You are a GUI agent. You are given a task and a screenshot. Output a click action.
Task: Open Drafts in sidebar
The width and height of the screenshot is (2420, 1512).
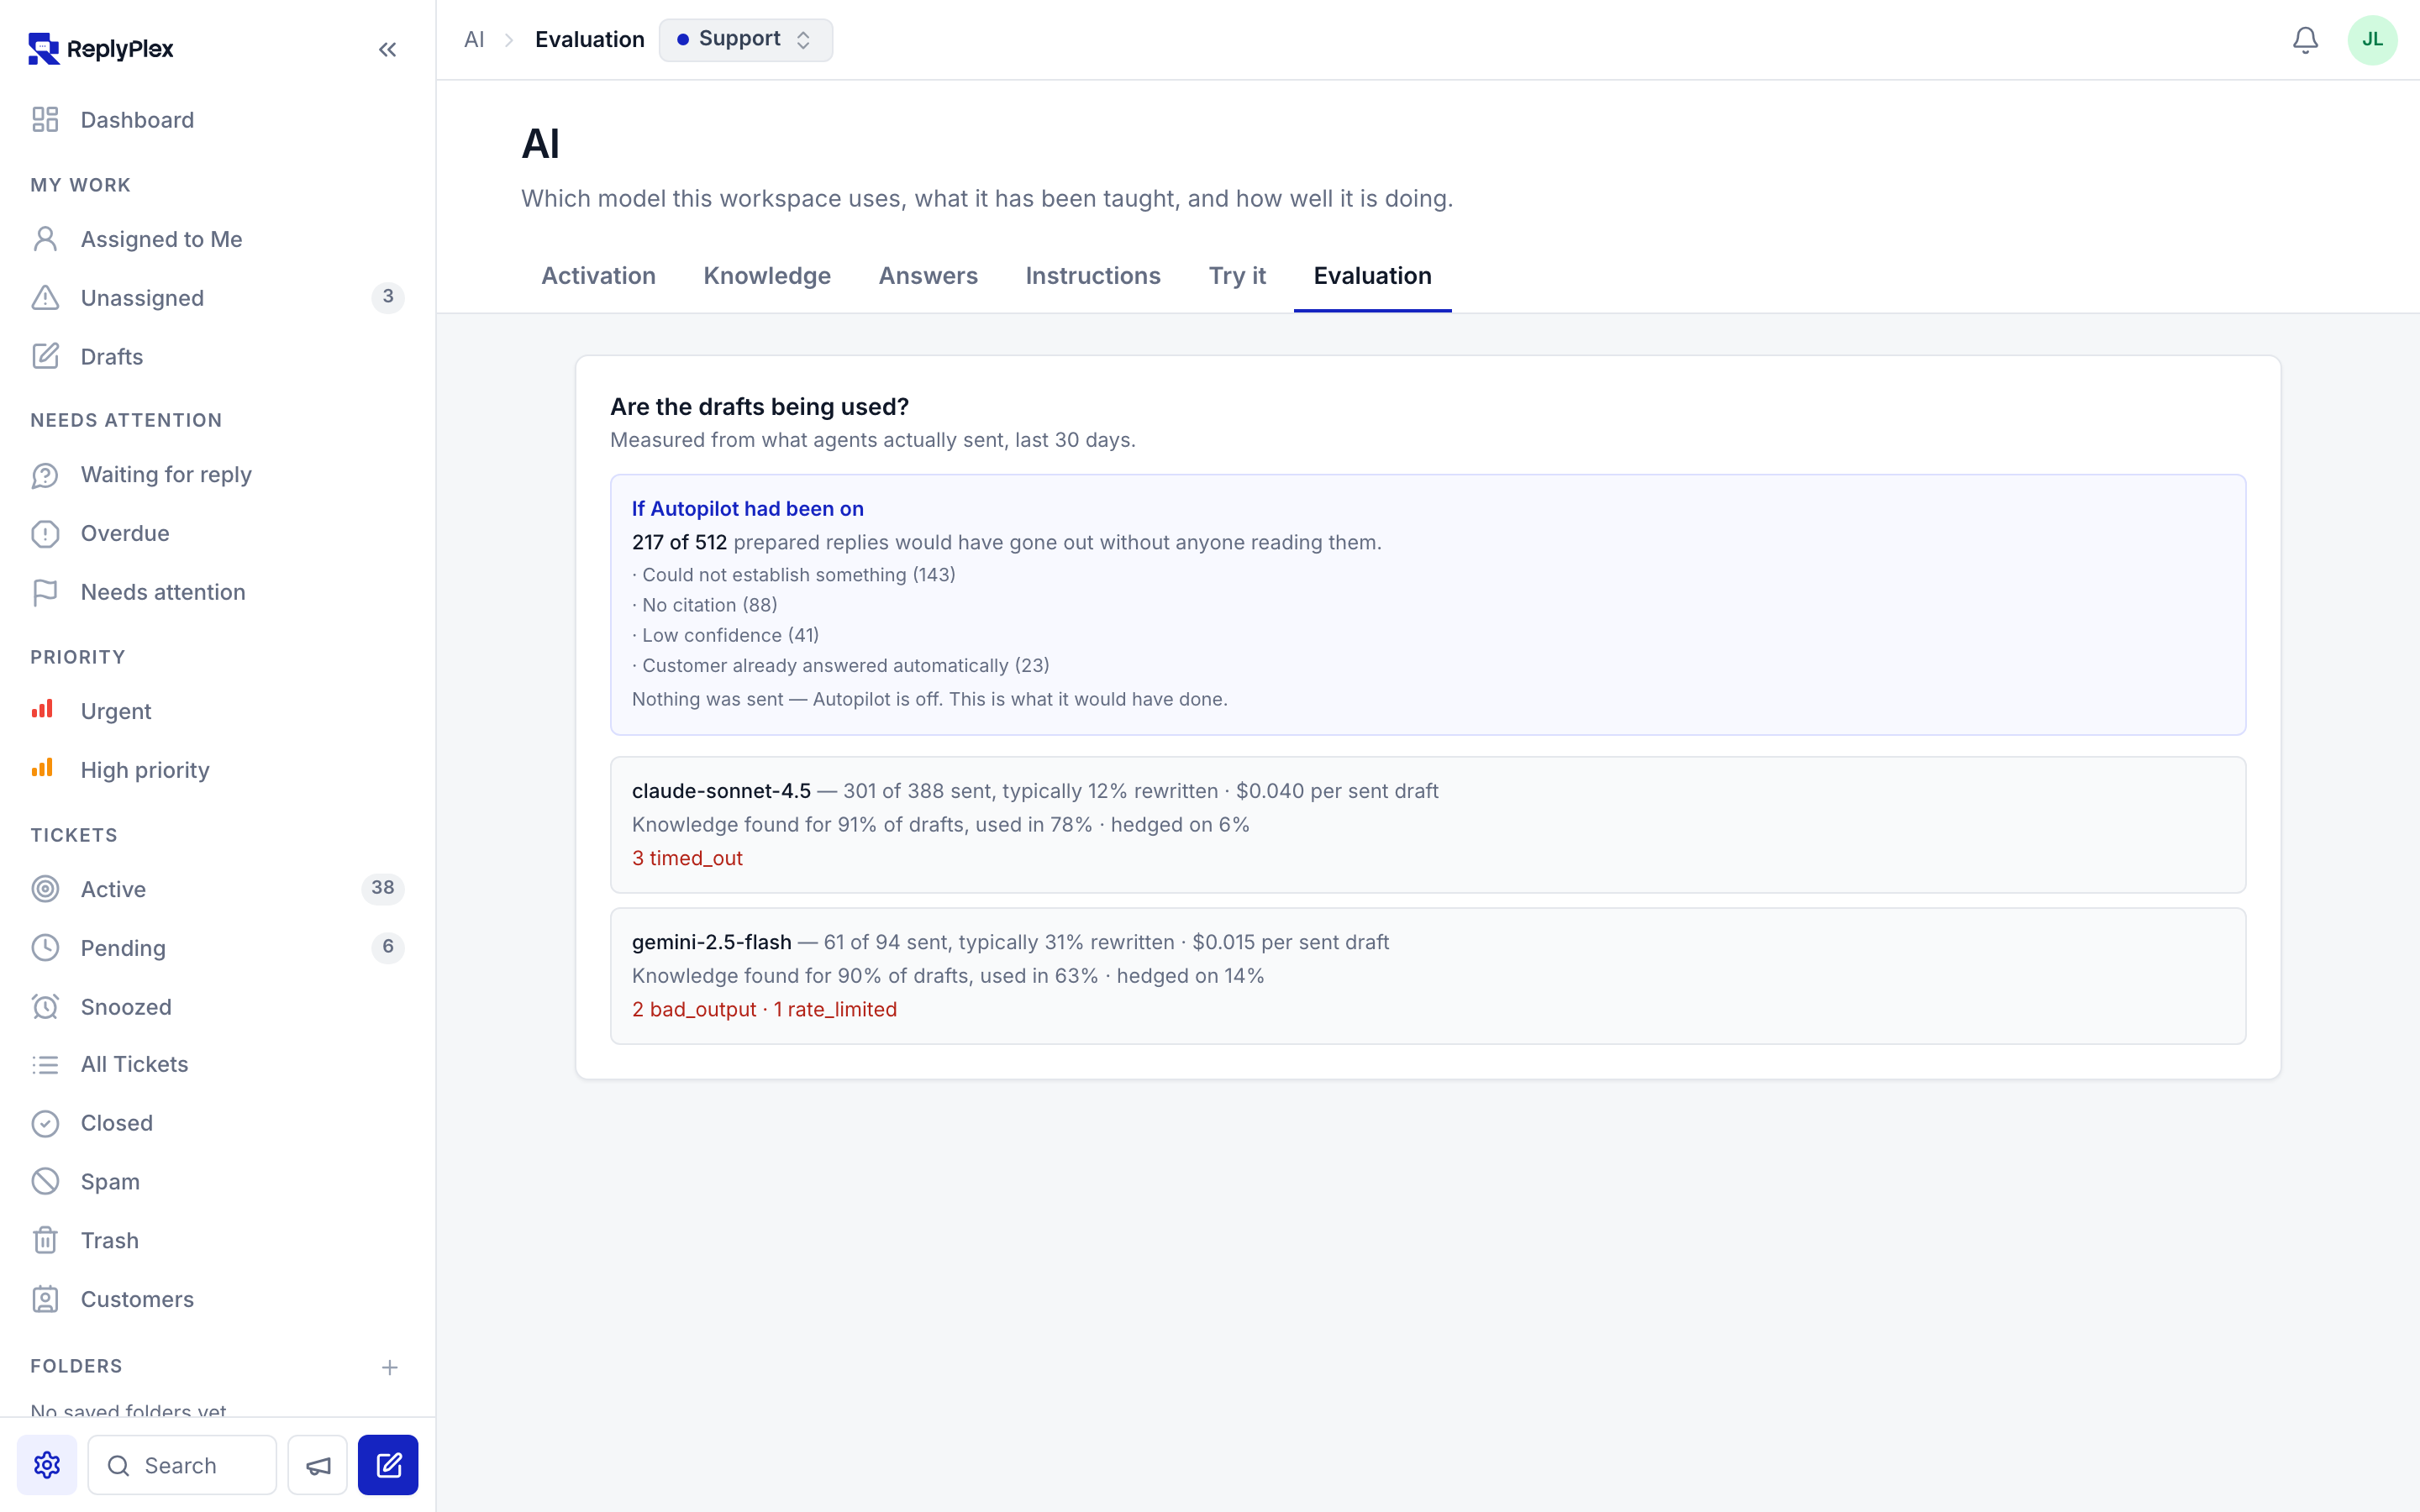[218, 356]
